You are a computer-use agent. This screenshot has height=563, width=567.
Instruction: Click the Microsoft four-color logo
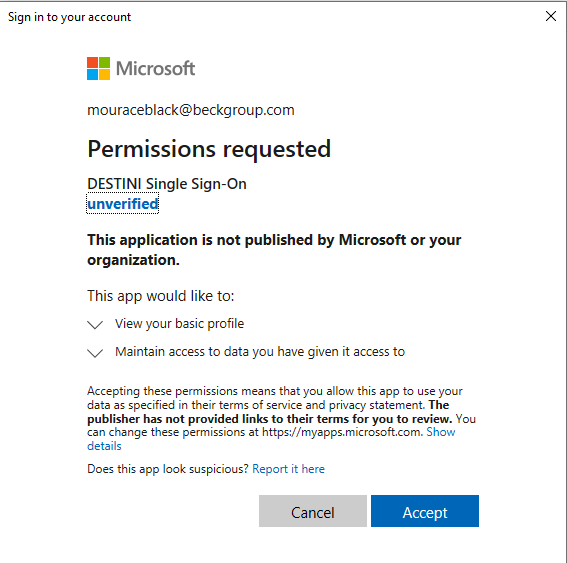[98, 68]
